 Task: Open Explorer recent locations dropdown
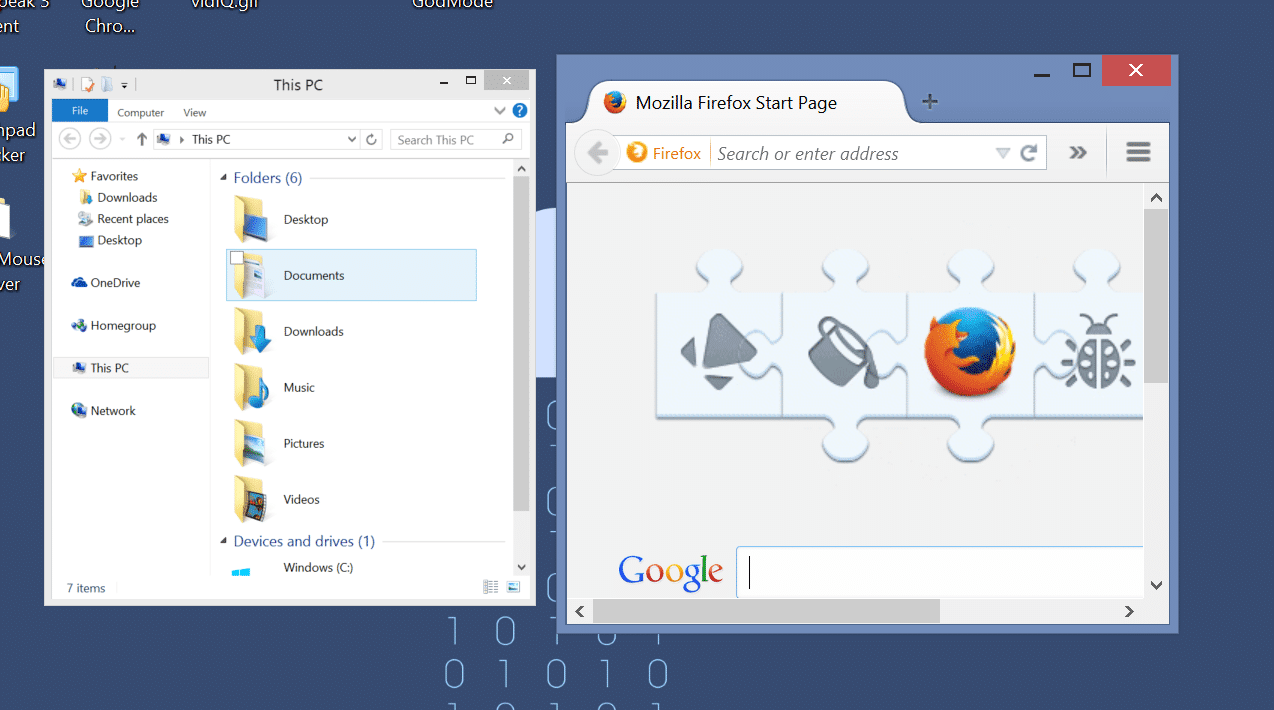pyautogui.click(x=122, y=140)
